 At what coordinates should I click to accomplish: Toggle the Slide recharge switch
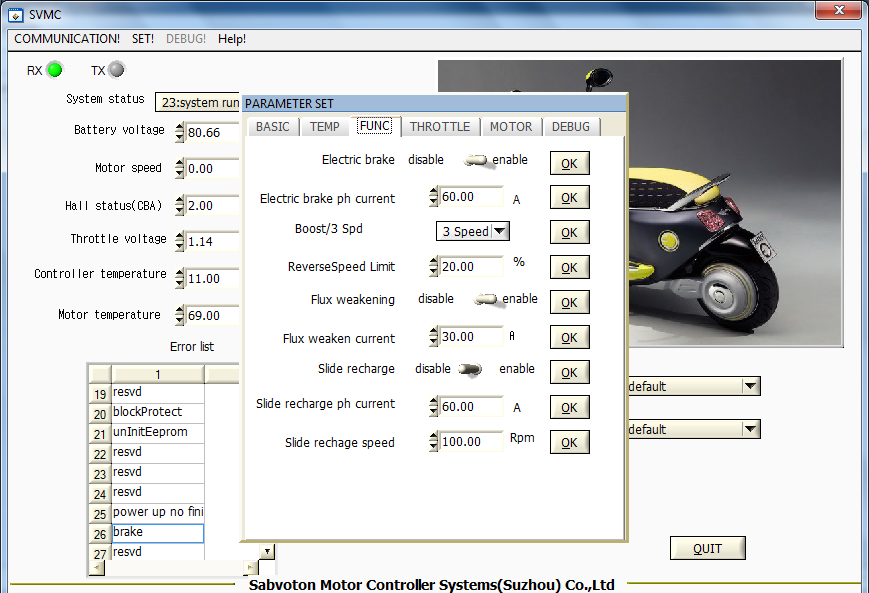[x=469, y=369]
